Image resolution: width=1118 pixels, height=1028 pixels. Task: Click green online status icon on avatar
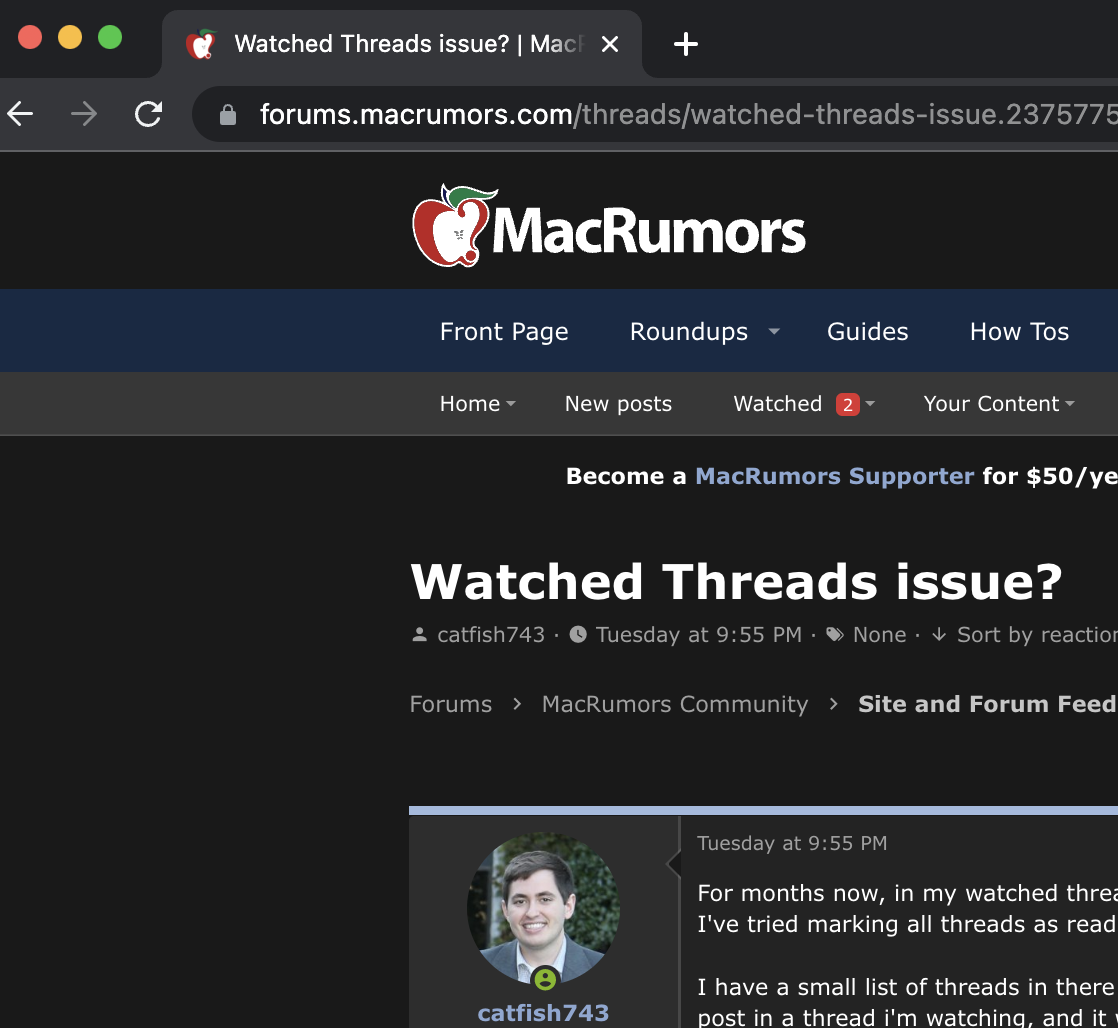point(545,979)
